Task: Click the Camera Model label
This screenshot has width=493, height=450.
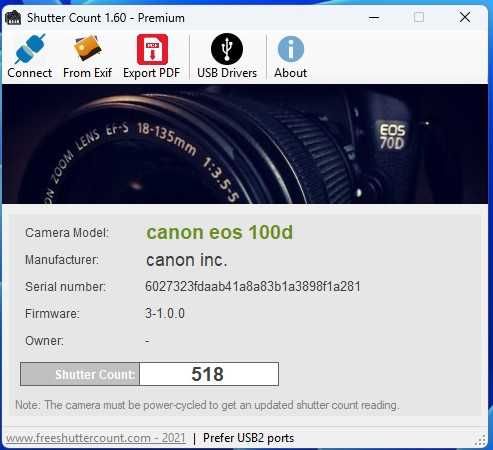Action: (67, 233)
